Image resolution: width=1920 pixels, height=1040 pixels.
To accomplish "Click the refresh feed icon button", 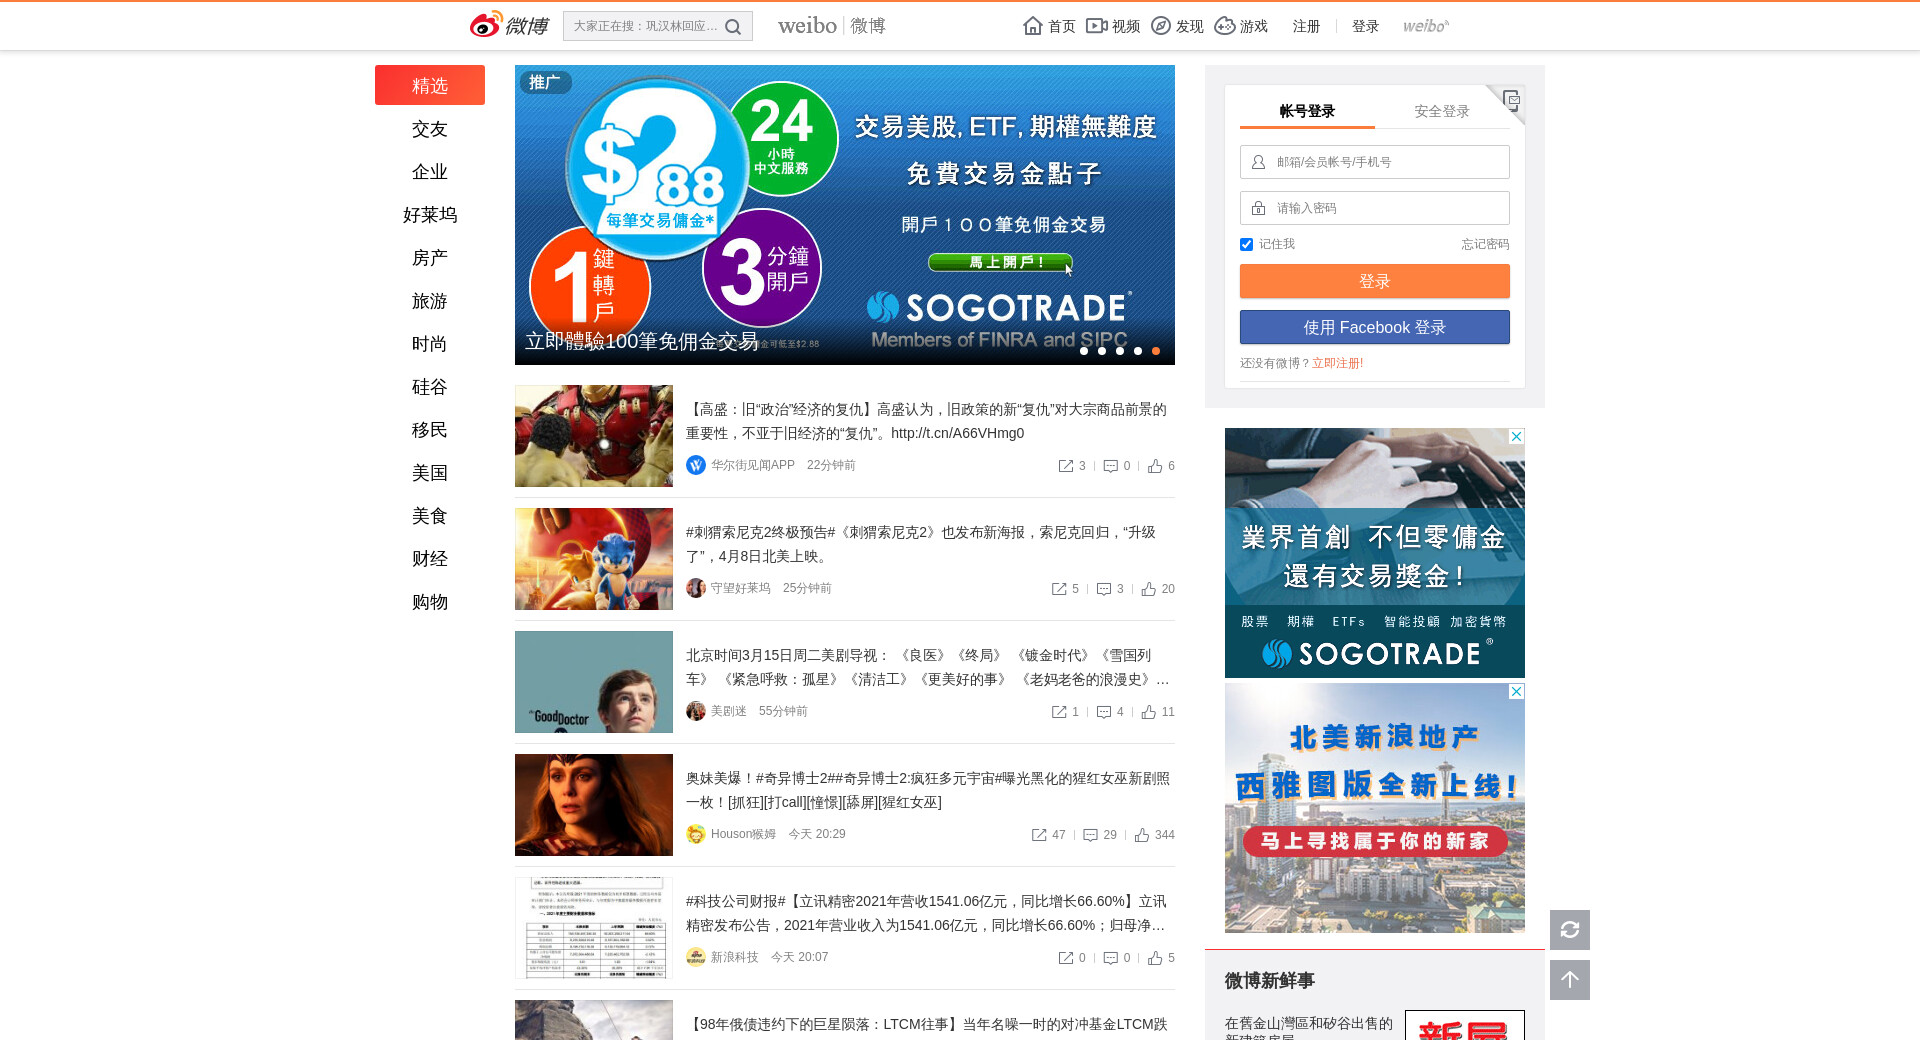I will [x=1569, y=930].
